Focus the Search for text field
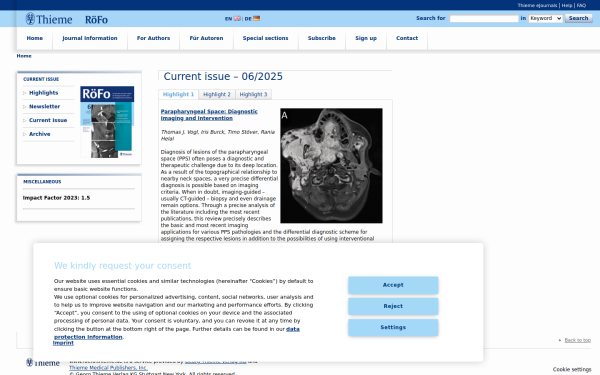The width and height of the screenshot is (600, 375). [x=484, y=18]
